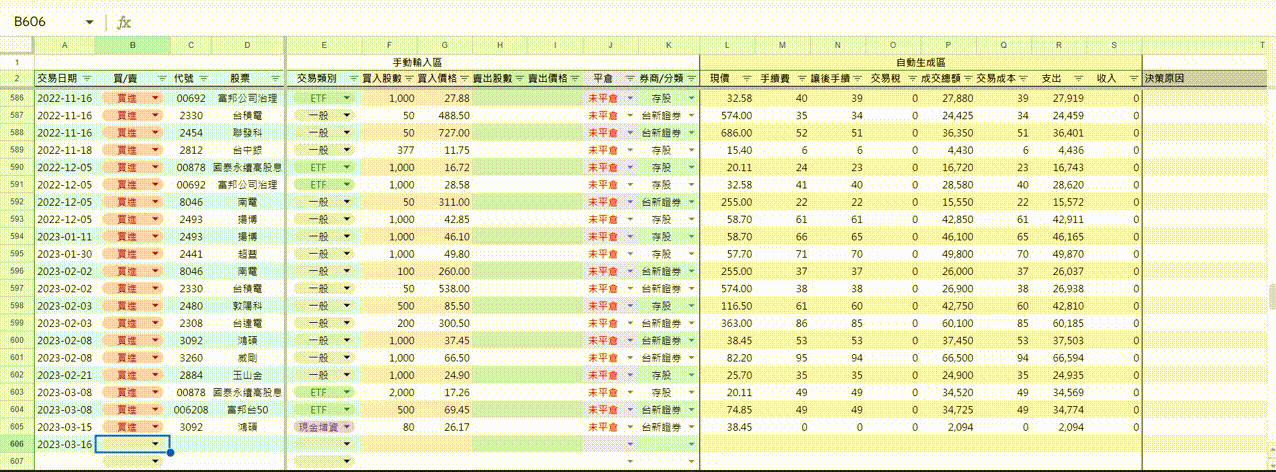The height and width of the screenshot is (472, 1276).
Task: Click the 手動輸入區 header cell
Action: point(492,62)
